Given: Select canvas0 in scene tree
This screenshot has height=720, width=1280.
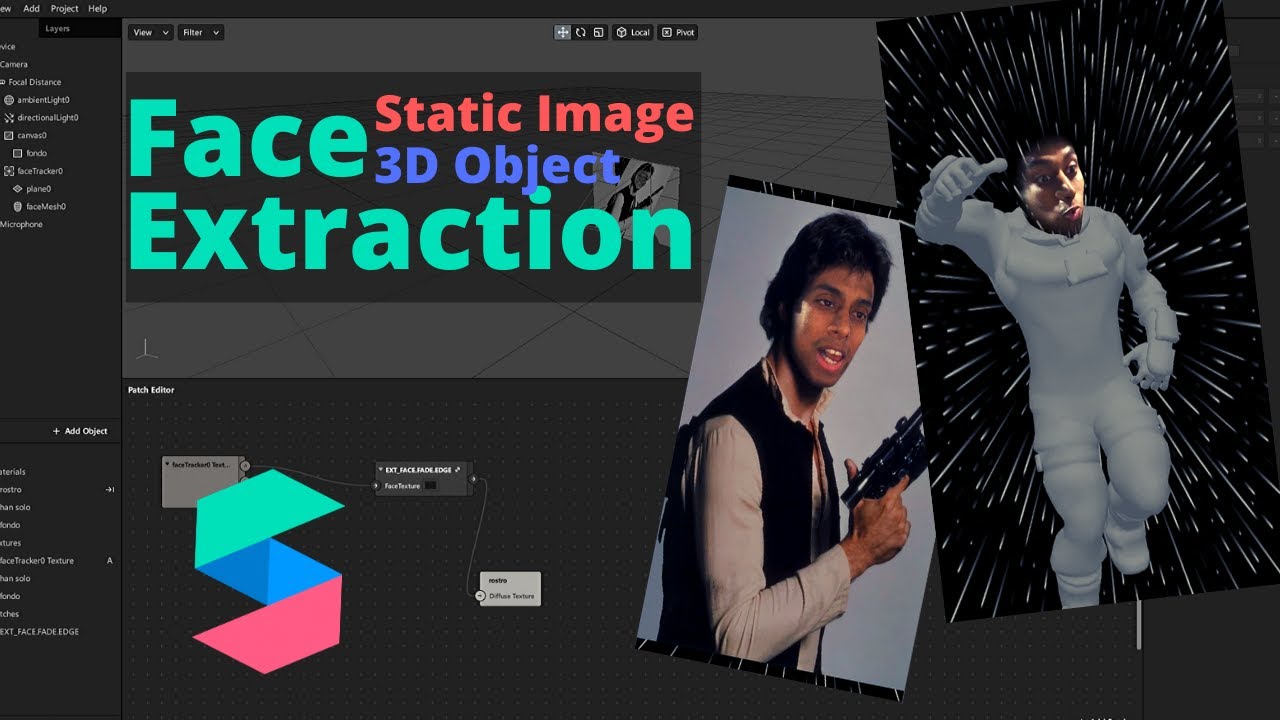Looking at the screenshot, I should pos(32,135).
